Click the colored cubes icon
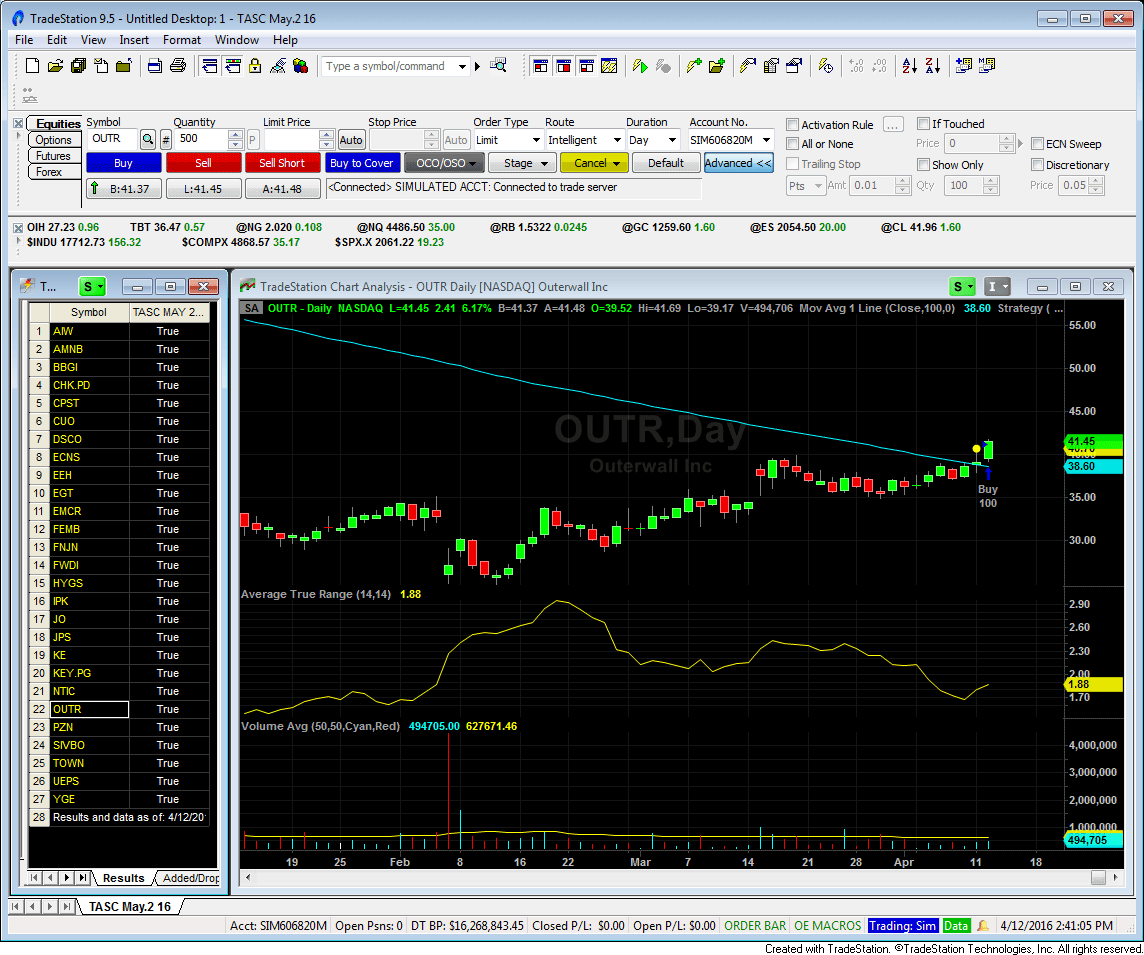Screen dimensions: 1144x955 301,66
